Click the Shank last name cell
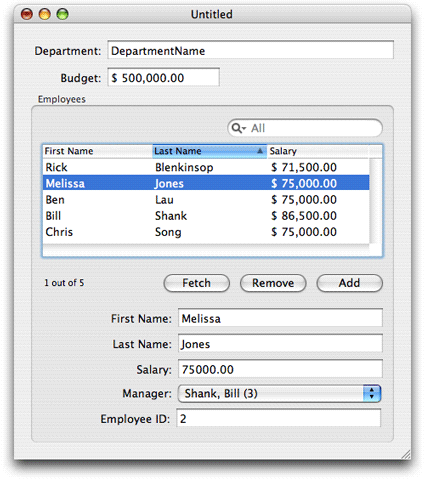Screen dimensions: 425x482 171,216
